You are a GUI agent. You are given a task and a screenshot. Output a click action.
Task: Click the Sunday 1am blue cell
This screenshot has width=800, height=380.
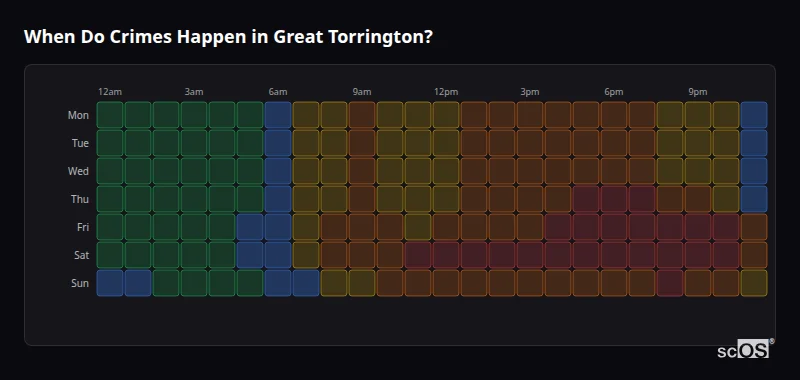pos(138,283)
